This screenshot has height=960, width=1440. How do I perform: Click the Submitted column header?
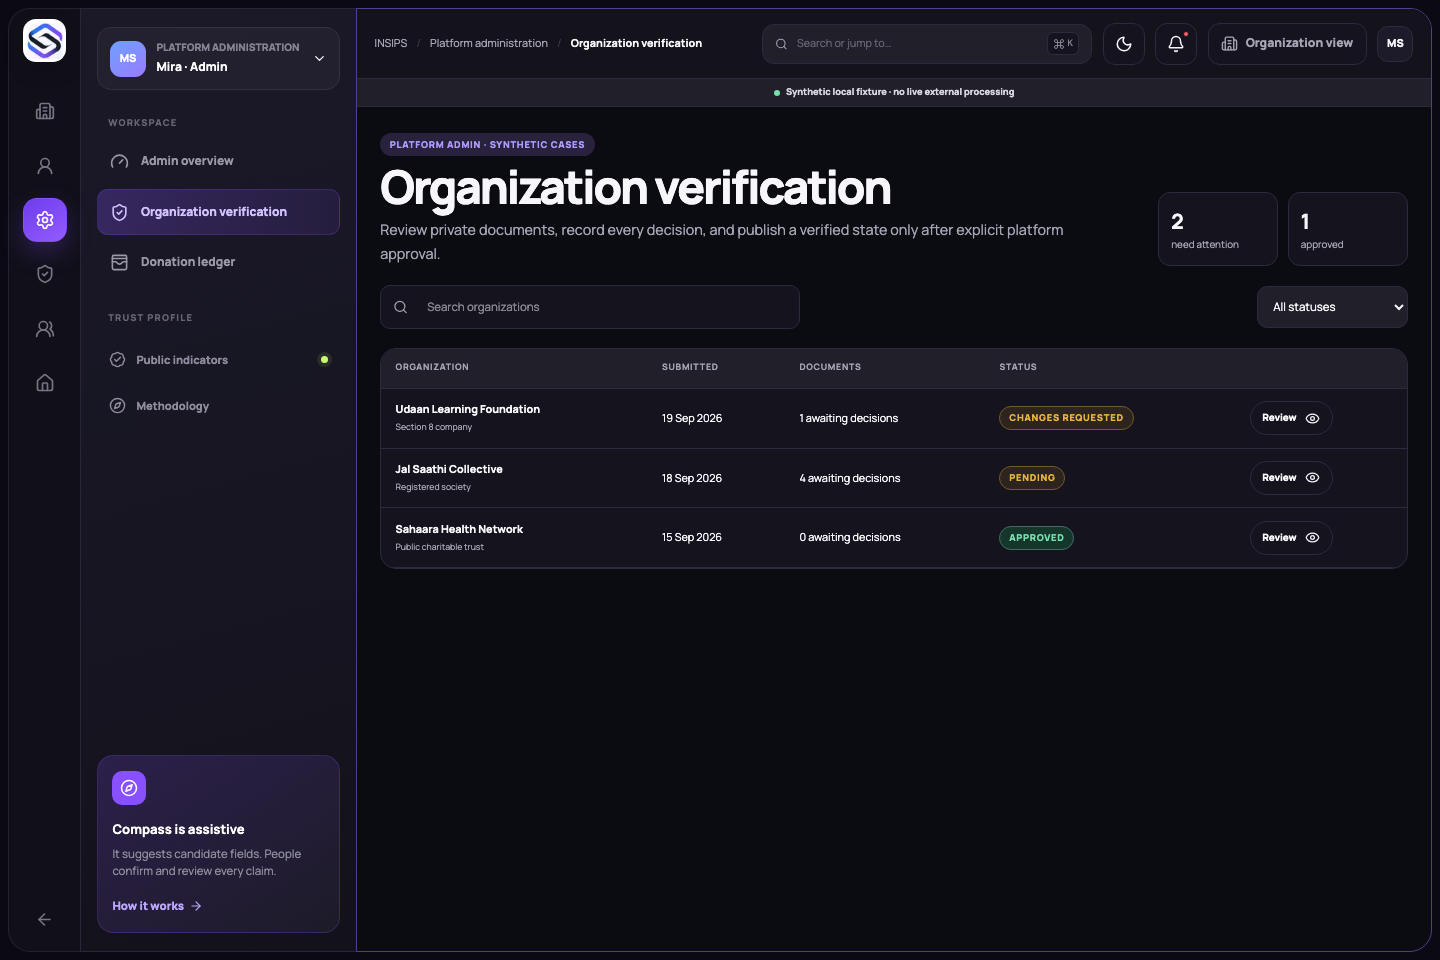tap(690, 367)
